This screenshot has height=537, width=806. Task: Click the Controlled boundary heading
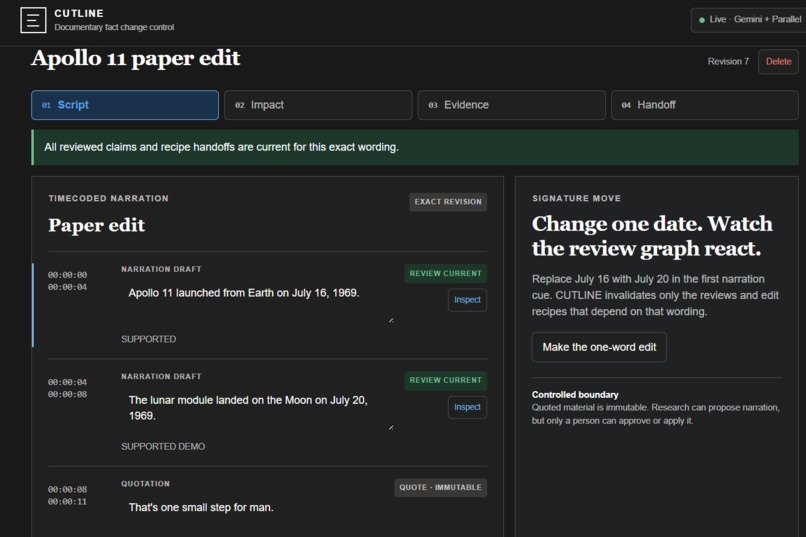pyautogui.click(x=575, y=395)
